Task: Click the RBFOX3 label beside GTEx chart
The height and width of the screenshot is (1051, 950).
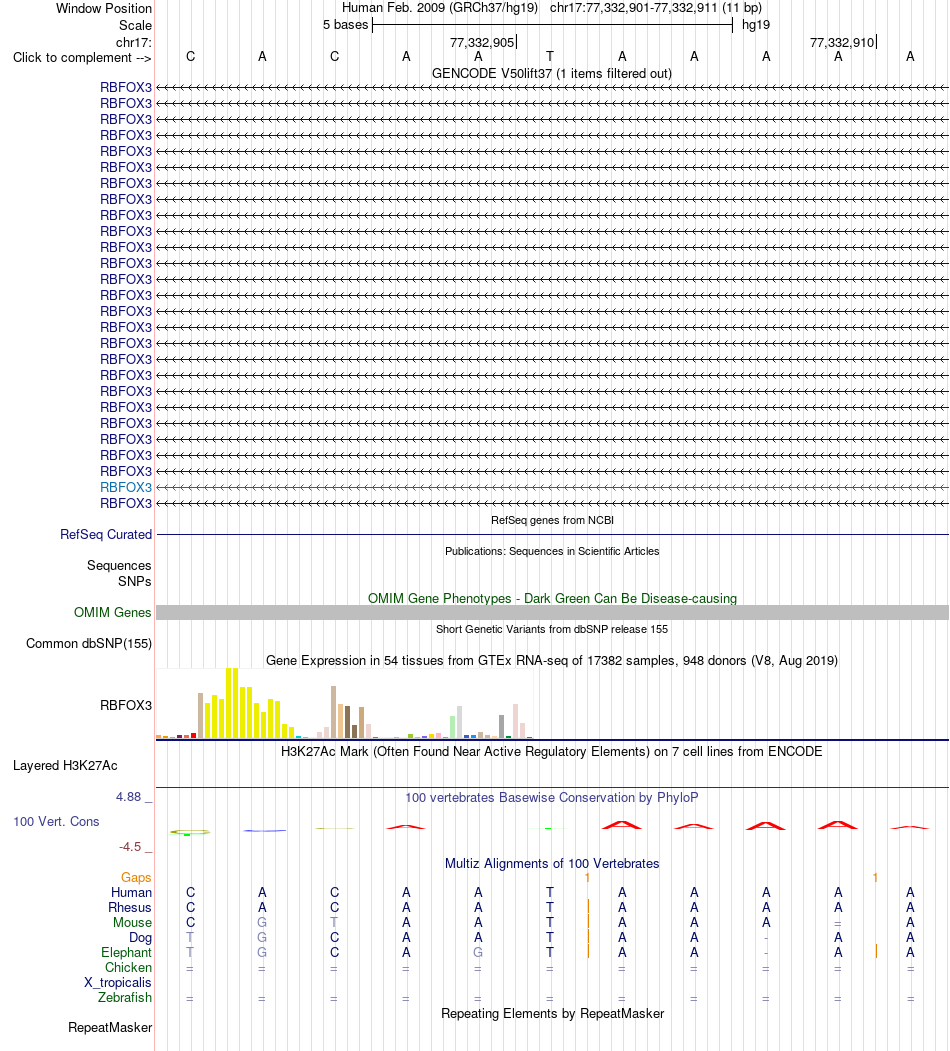Action: tap(126, 705)
